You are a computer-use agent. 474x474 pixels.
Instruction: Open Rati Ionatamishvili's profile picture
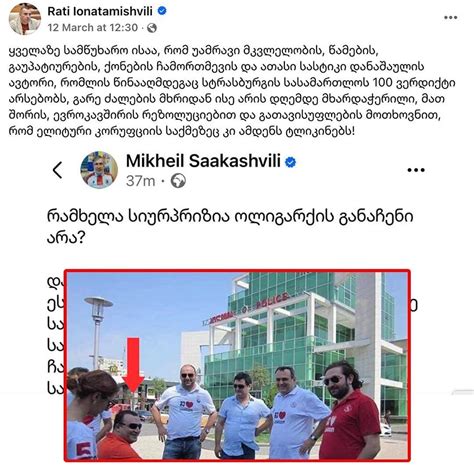coord(25,19)
